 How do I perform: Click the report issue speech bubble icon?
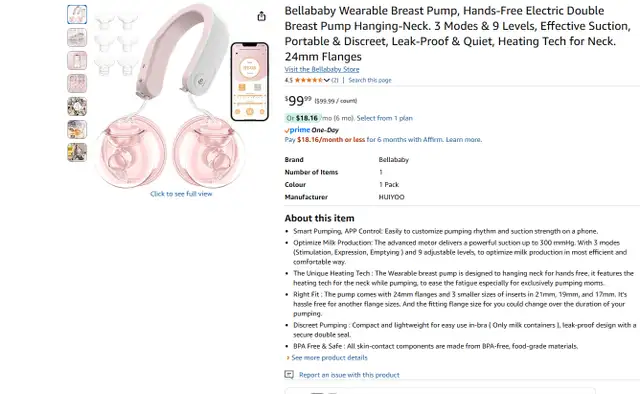289,374
